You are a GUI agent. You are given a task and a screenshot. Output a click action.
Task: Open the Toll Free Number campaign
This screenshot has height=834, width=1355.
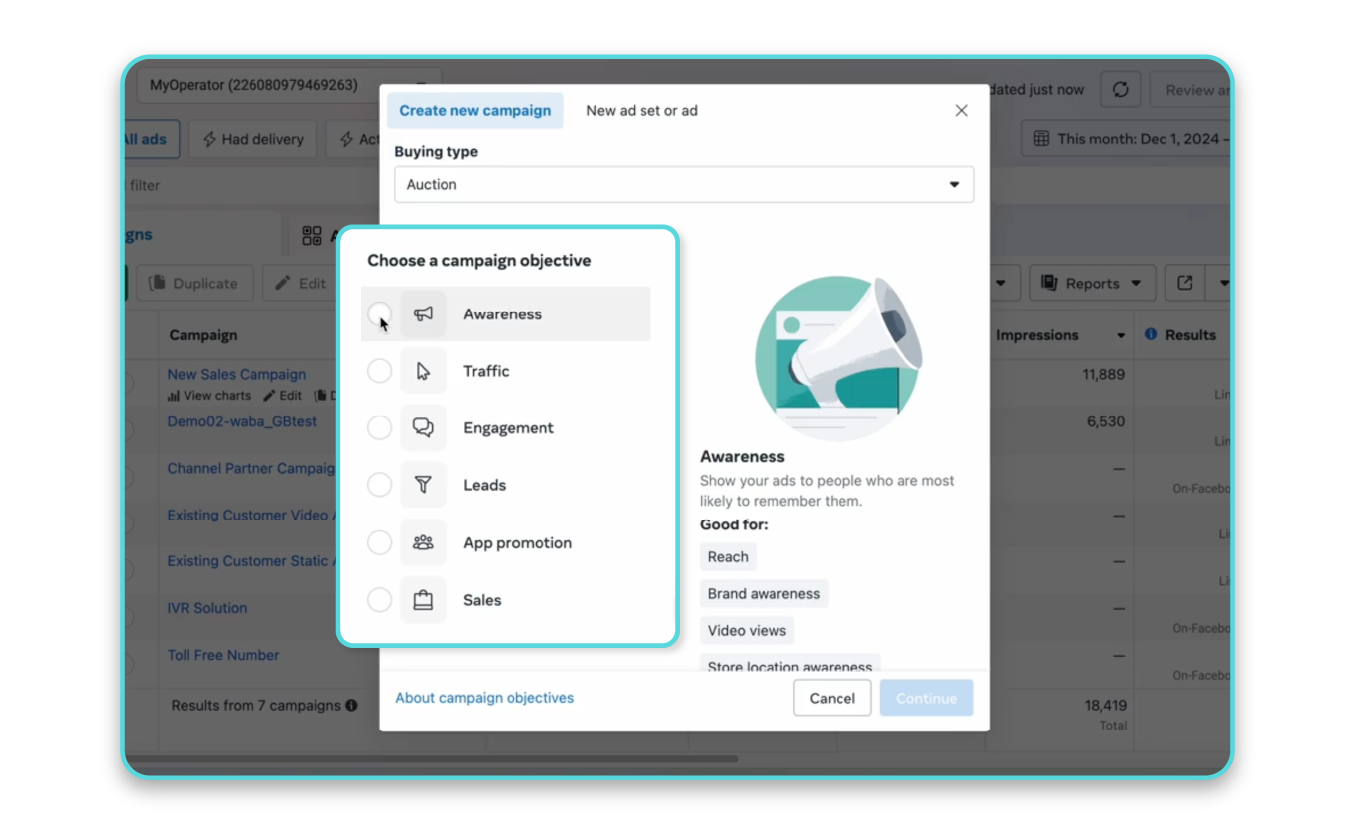[x=223, y=656]
